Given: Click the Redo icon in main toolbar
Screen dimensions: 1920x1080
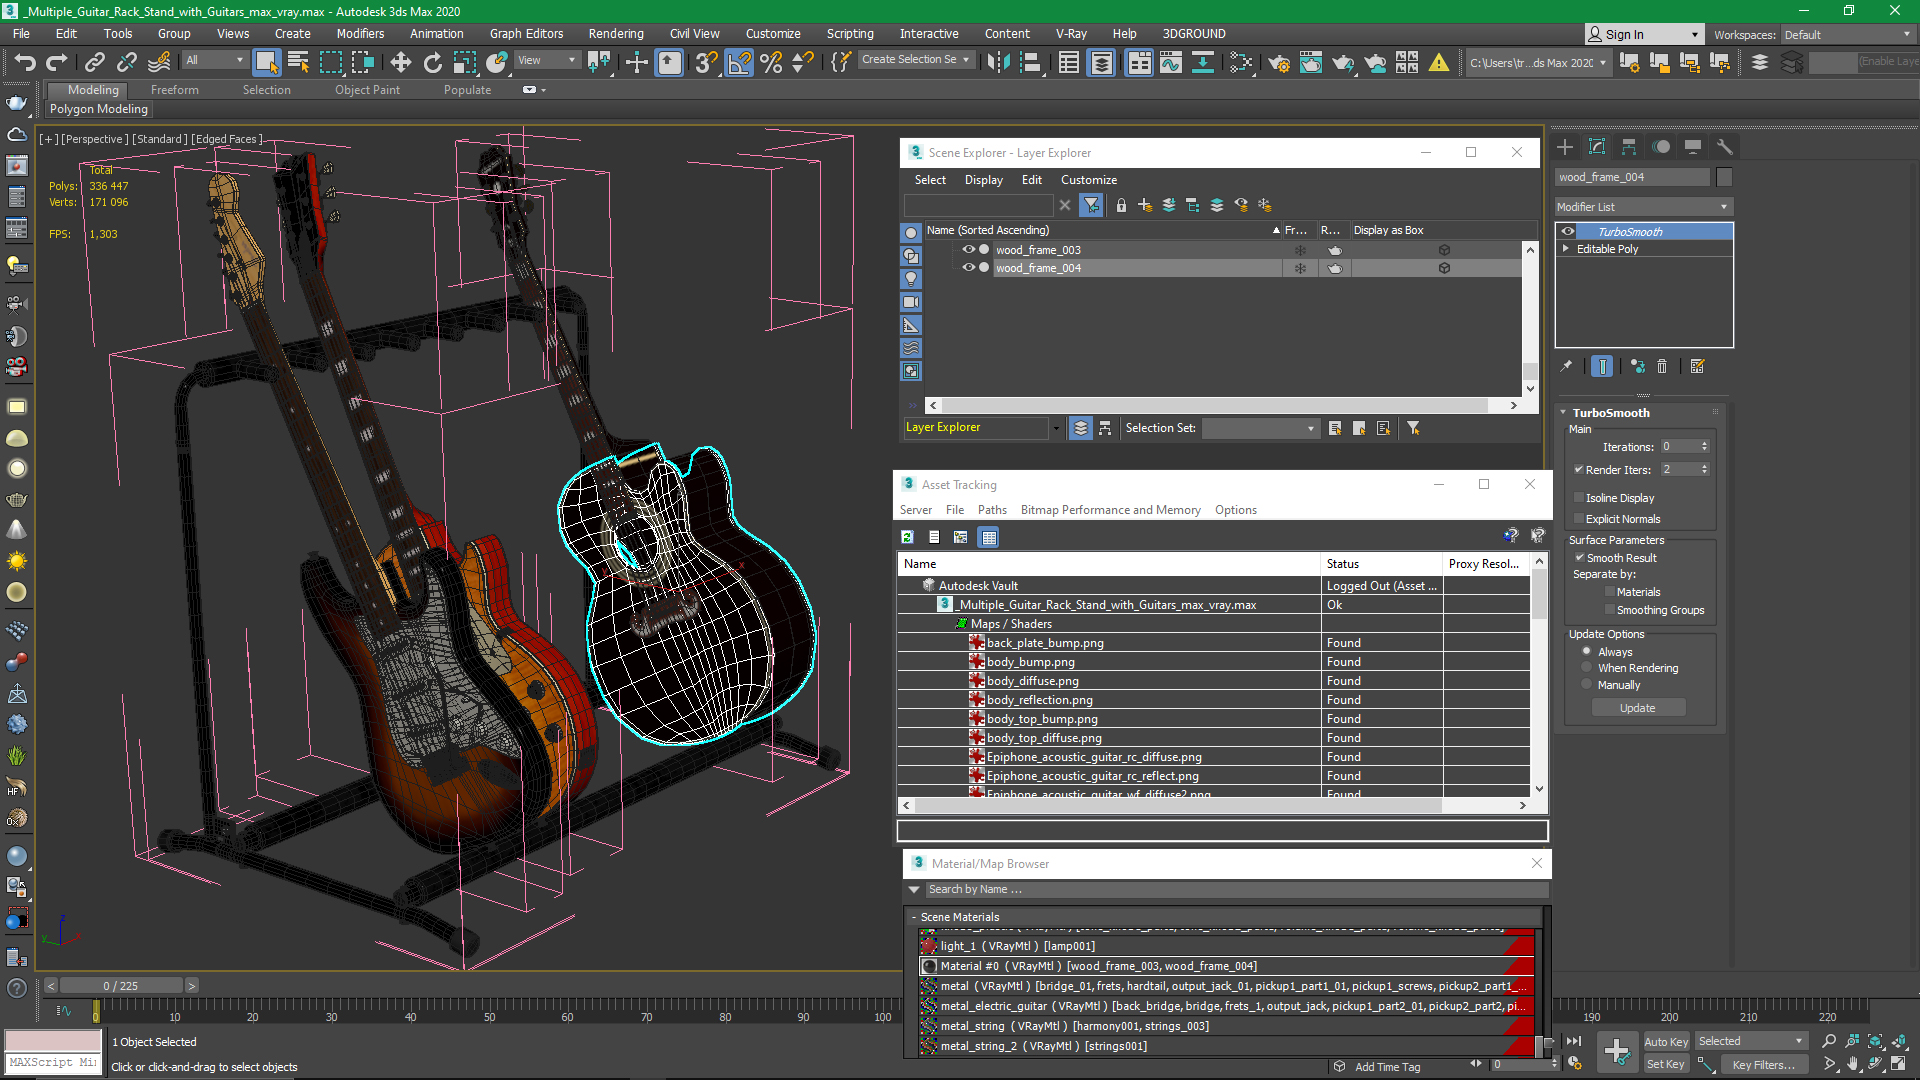Looking at the screenshot, I should tap(57, 62).
